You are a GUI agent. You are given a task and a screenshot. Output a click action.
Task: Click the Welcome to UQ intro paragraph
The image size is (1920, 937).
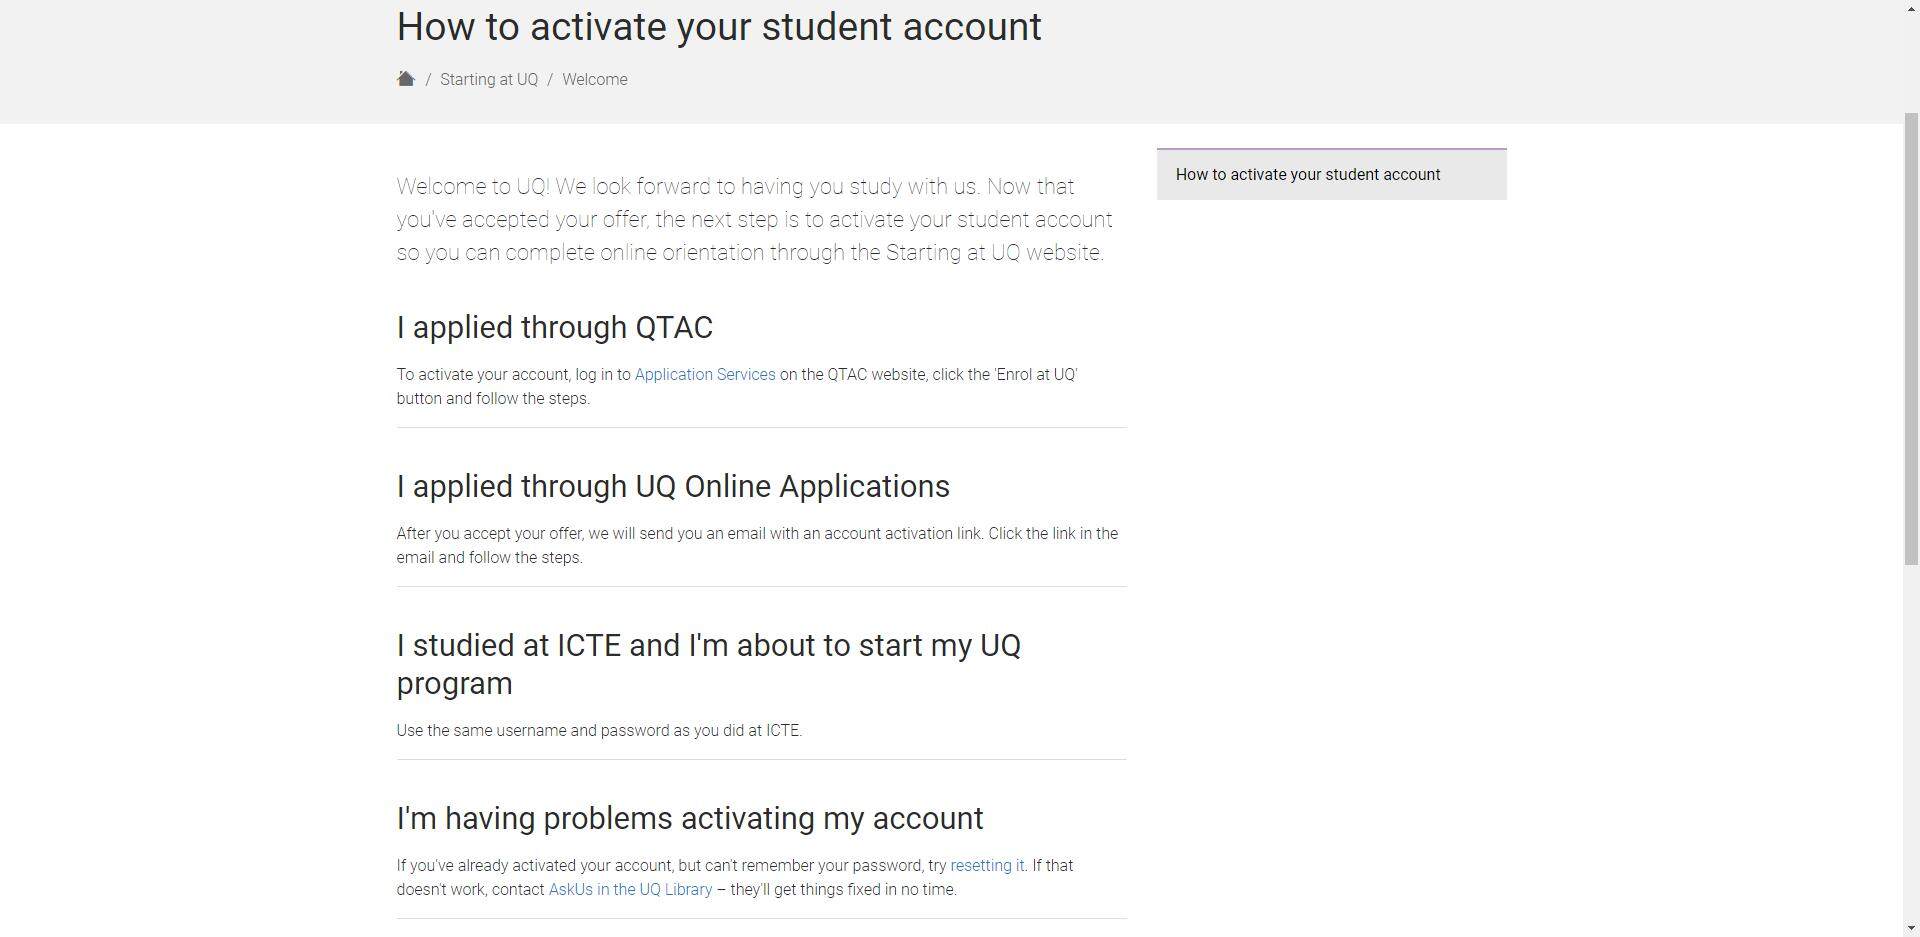pyautogui.click(x=754, y=220)
